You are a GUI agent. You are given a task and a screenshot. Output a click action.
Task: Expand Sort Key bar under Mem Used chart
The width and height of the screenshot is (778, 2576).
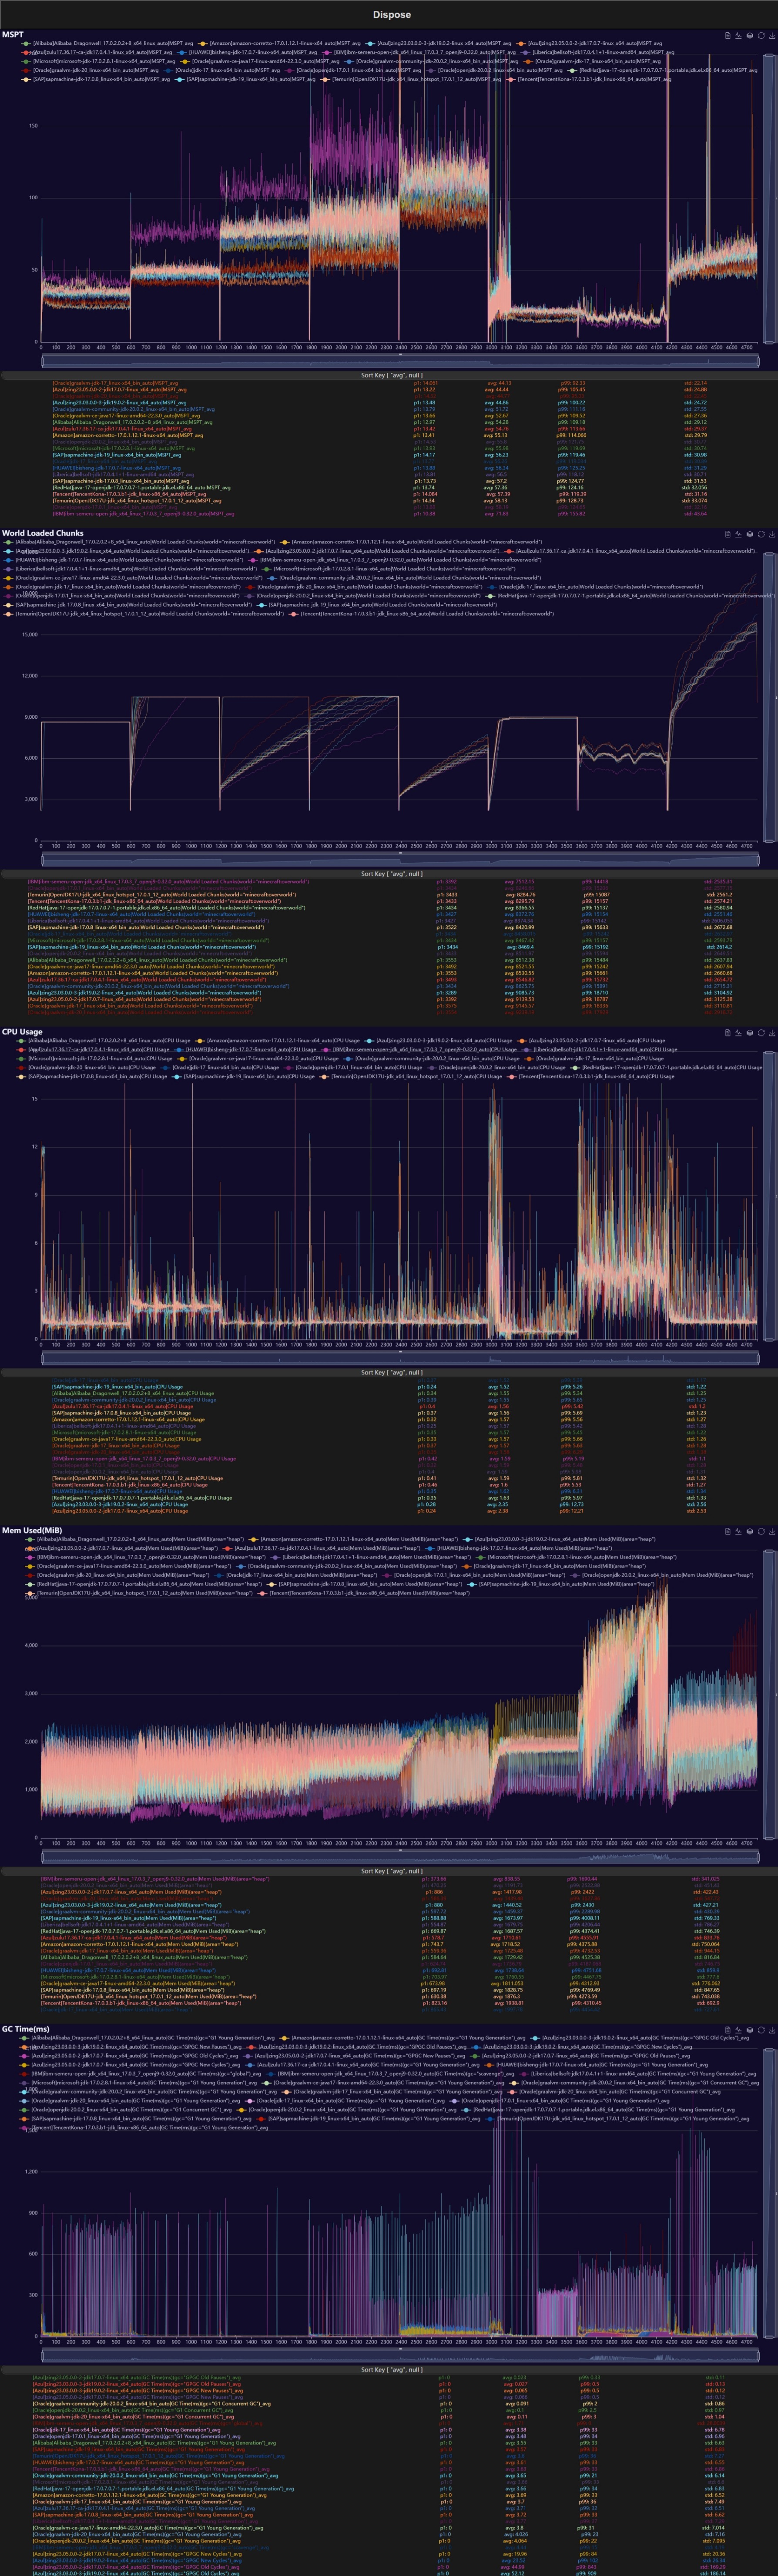click(x=389, y=1871)
